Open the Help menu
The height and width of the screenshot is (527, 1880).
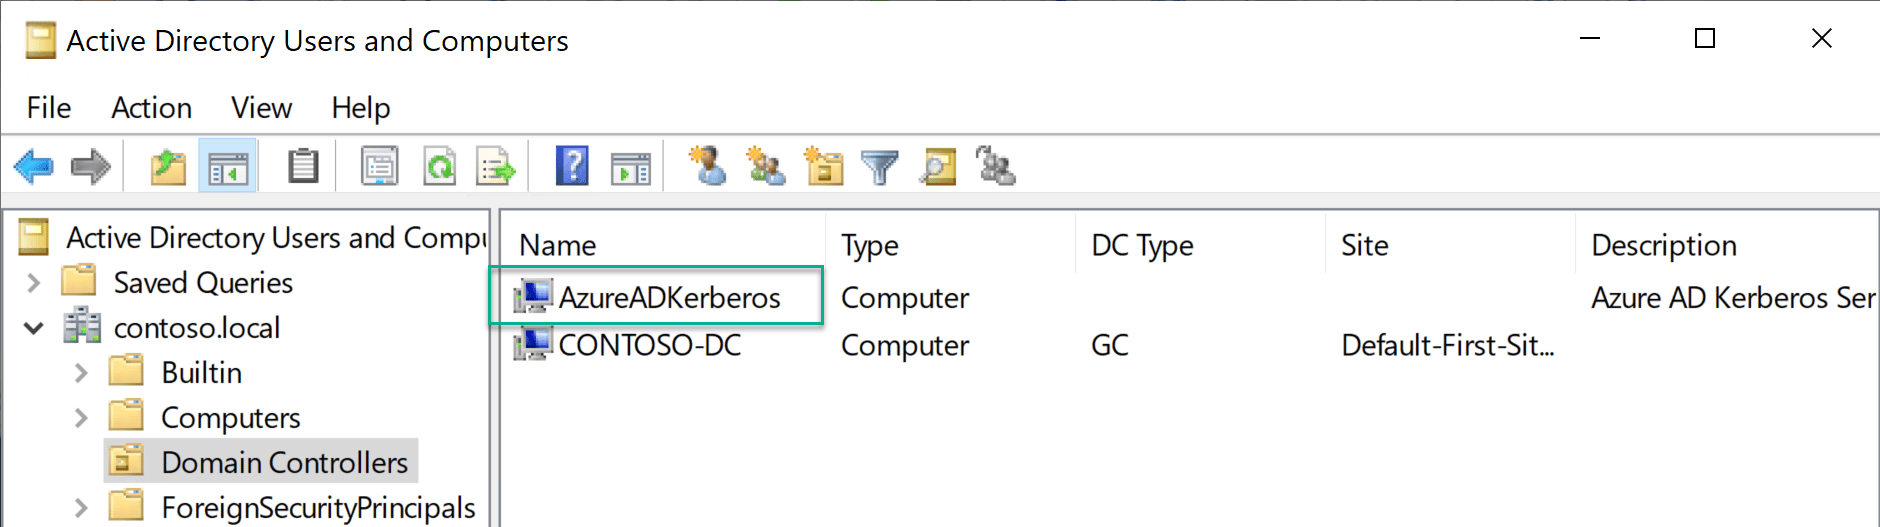click(361, 107)
